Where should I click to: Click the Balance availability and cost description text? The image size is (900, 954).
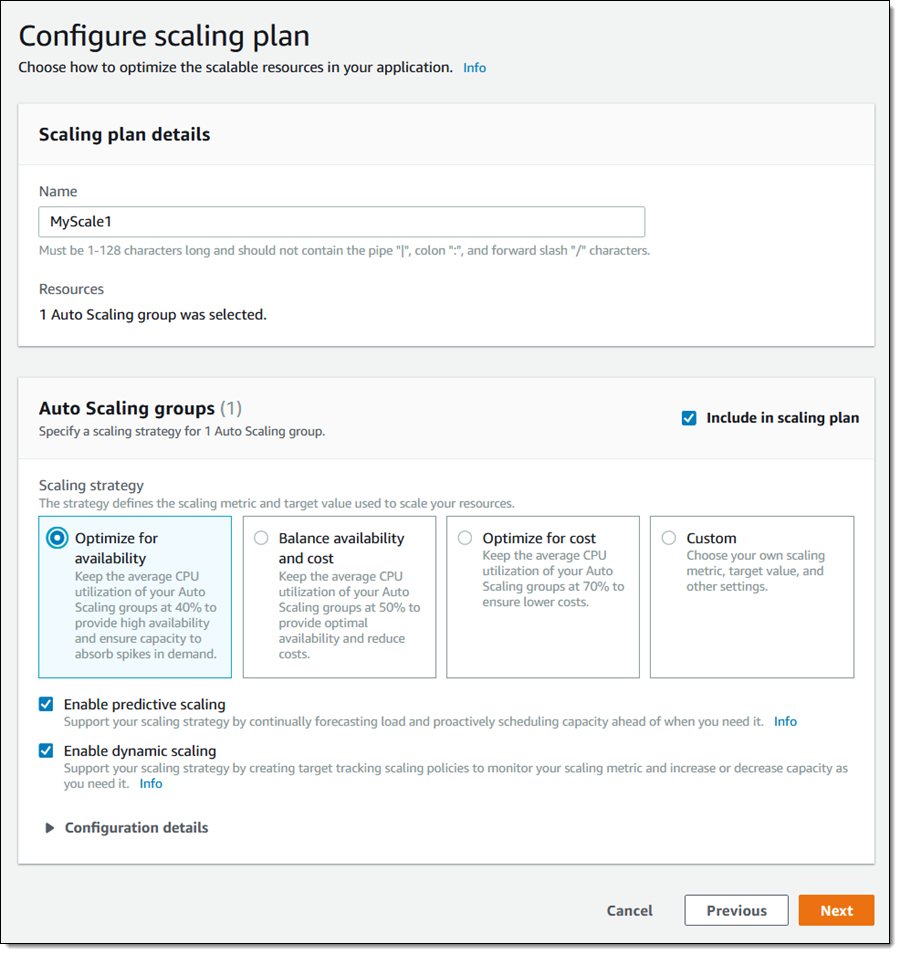(348, 616)
